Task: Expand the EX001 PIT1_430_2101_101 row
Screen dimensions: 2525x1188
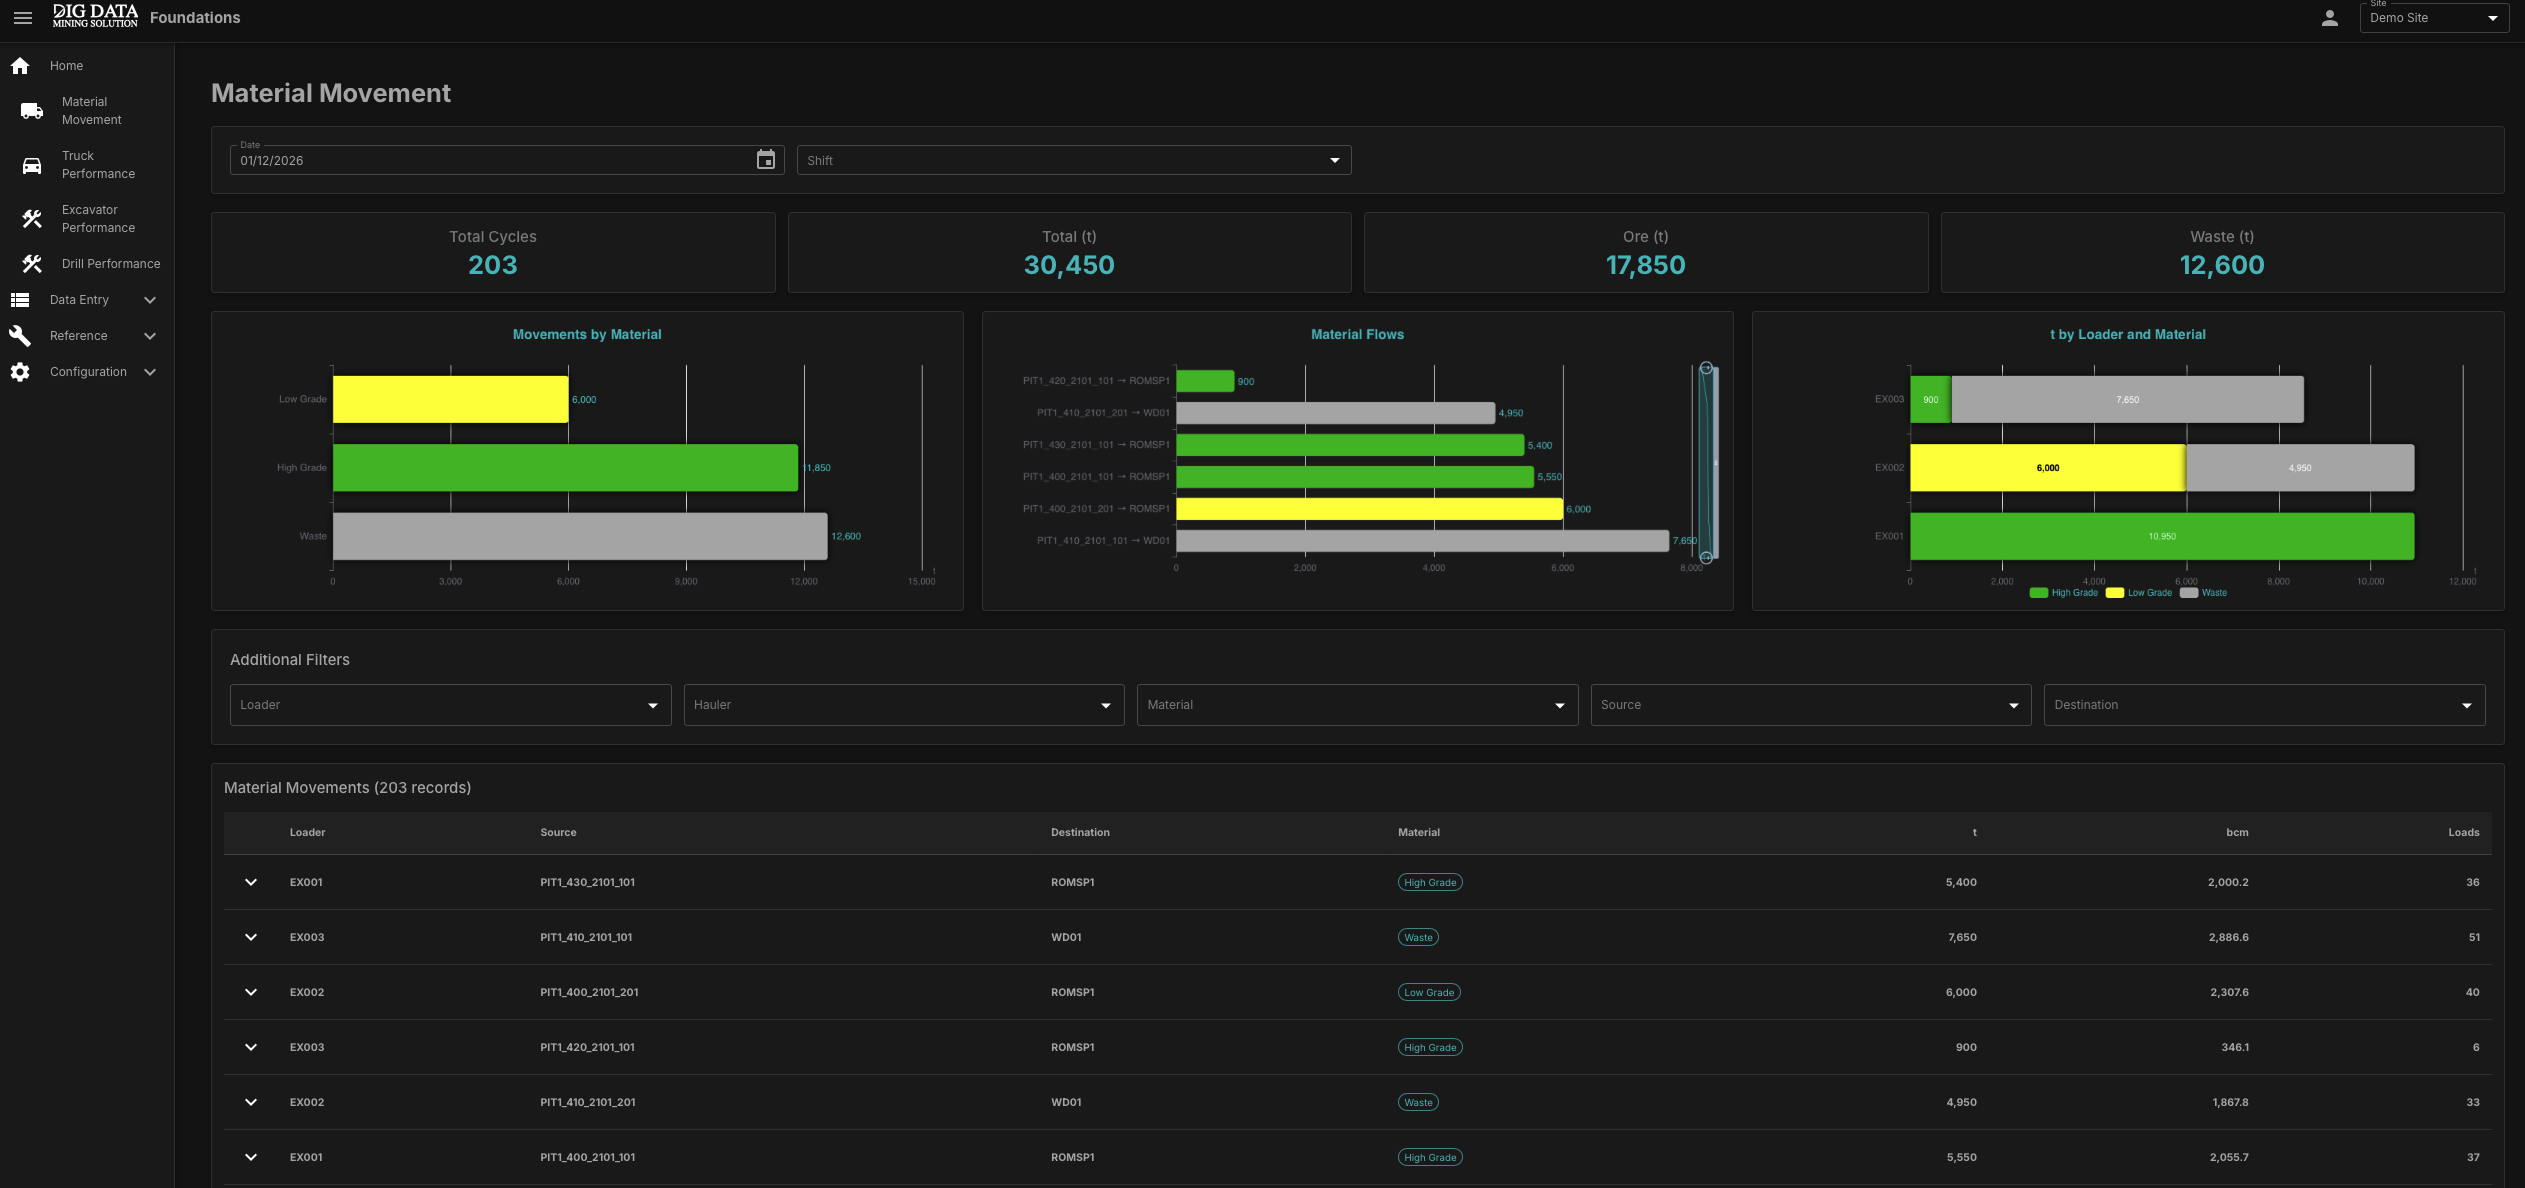Action: (x=251, y=882)
